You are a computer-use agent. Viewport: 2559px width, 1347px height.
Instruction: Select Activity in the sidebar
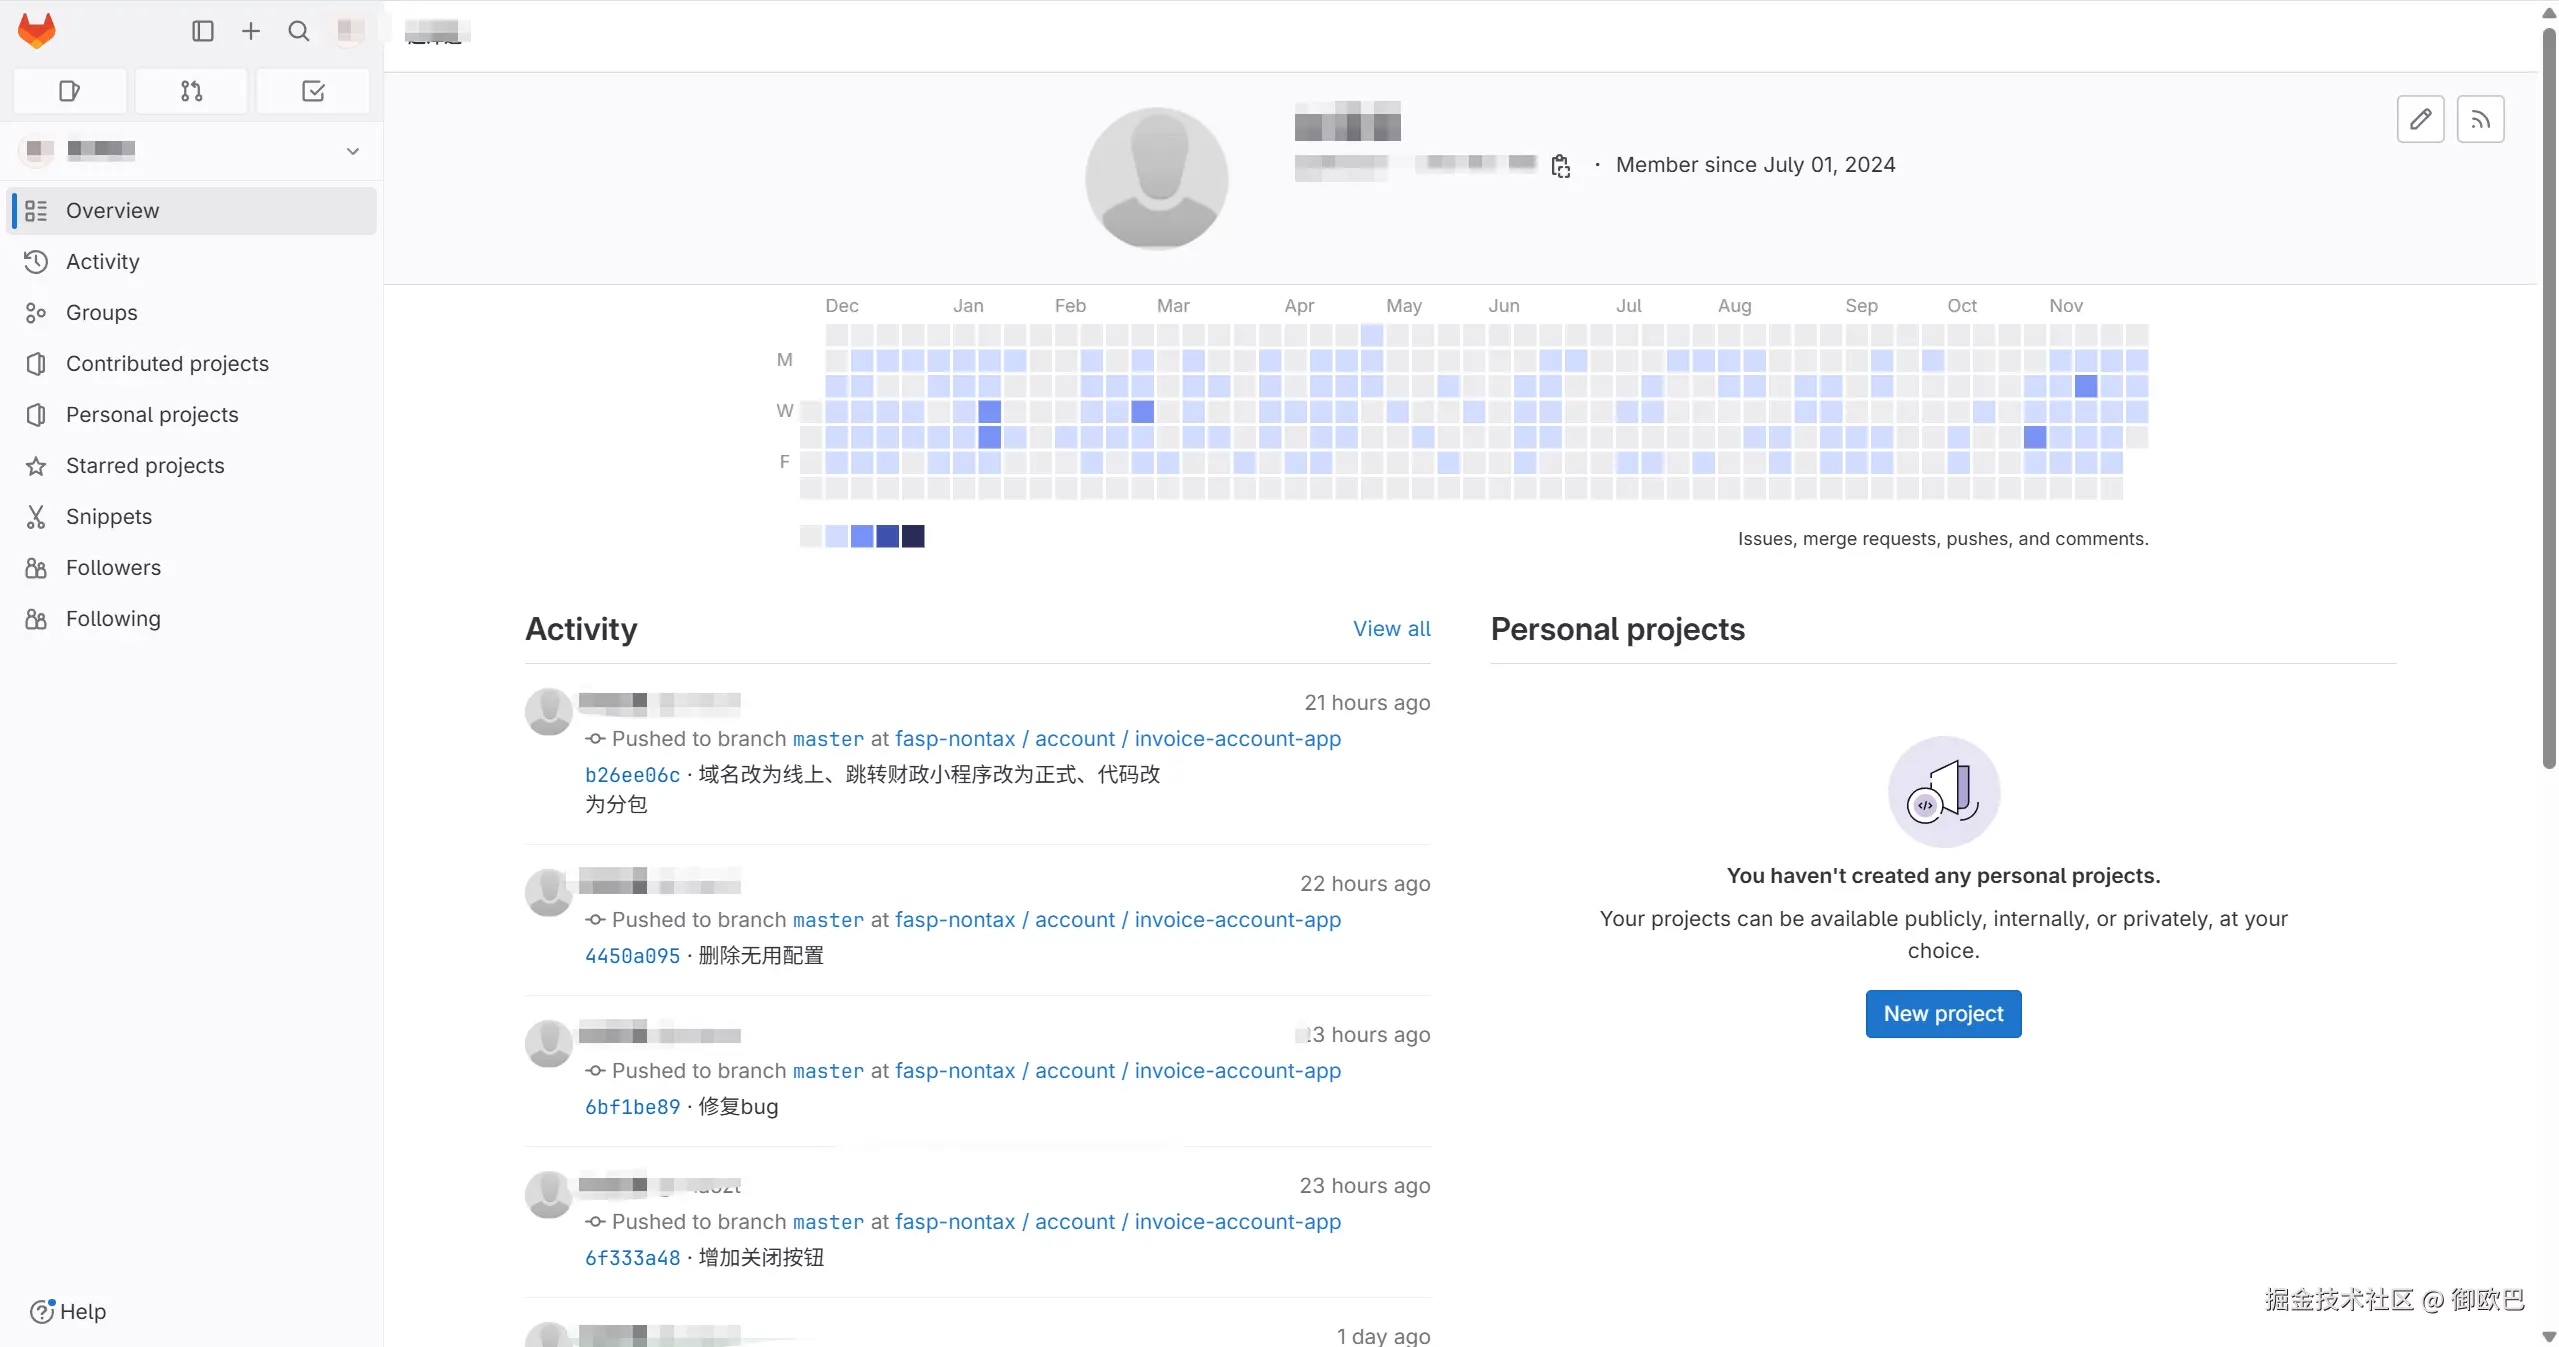click(x=103, y=262)
